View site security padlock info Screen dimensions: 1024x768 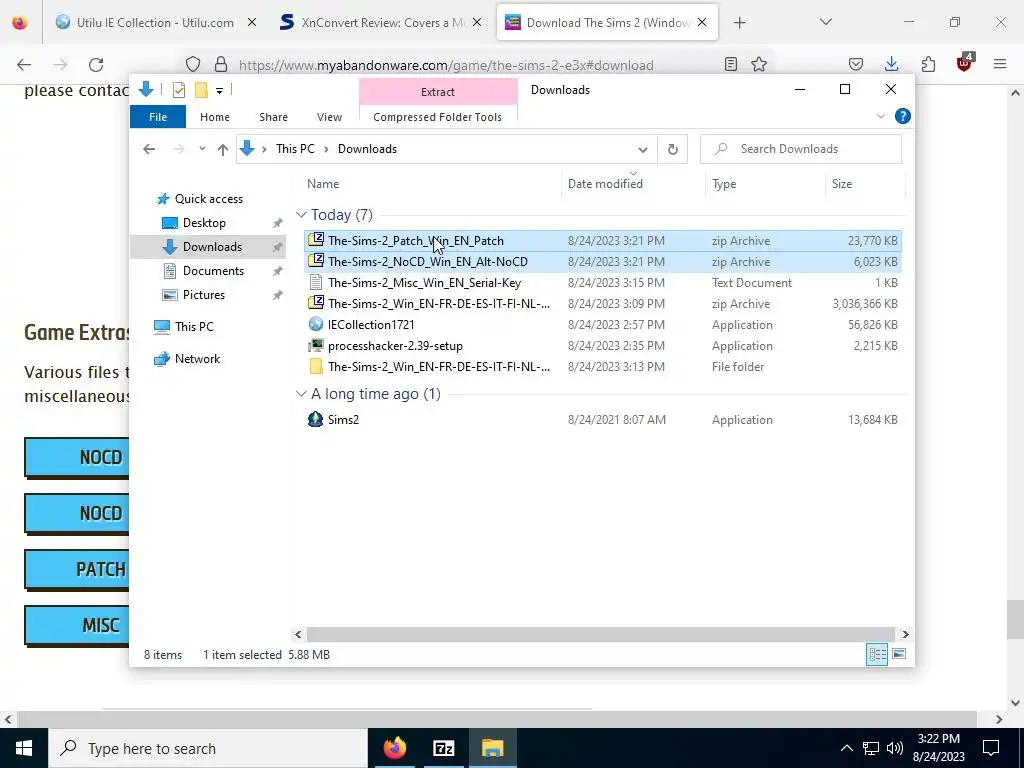pos(221,64)
